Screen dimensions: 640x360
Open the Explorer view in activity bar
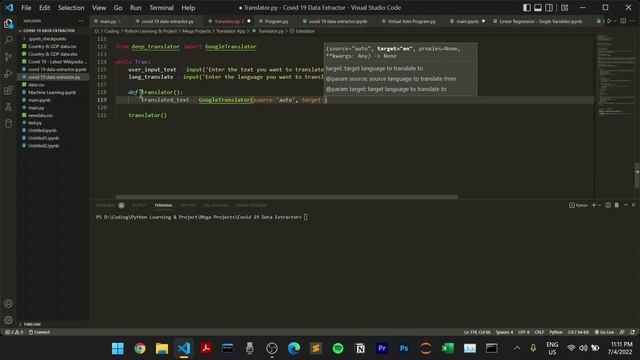click(8, 24)
